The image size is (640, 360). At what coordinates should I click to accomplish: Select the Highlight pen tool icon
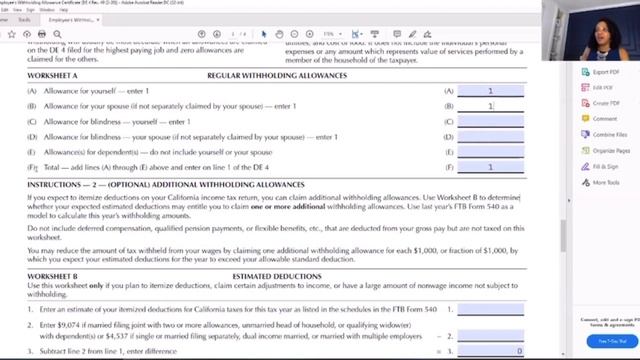[x=412, y=34]
